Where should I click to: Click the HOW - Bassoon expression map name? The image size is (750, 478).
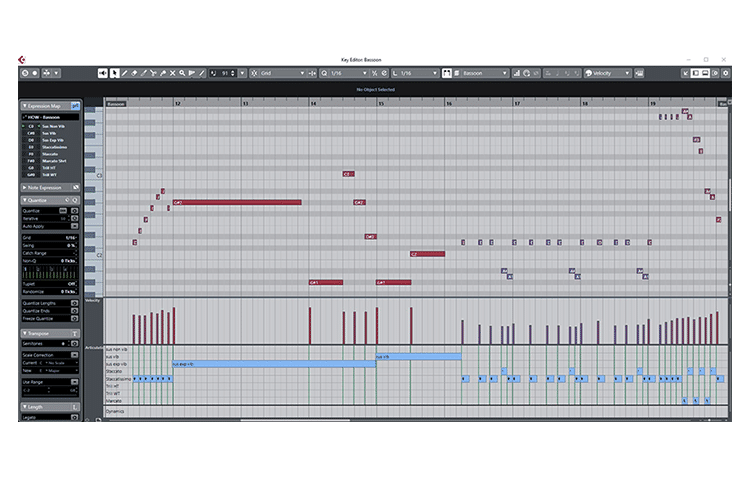point(50,117)
